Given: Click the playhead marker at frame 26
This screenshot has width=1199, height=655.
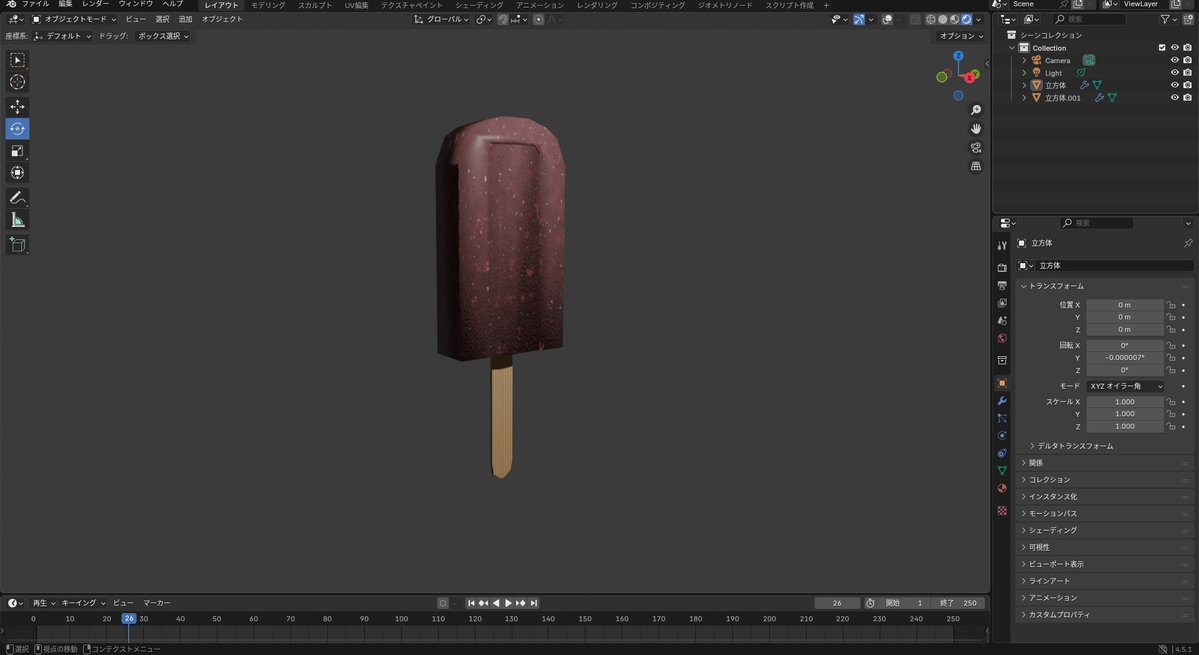Looking at the screenshot, I should 128,618.
